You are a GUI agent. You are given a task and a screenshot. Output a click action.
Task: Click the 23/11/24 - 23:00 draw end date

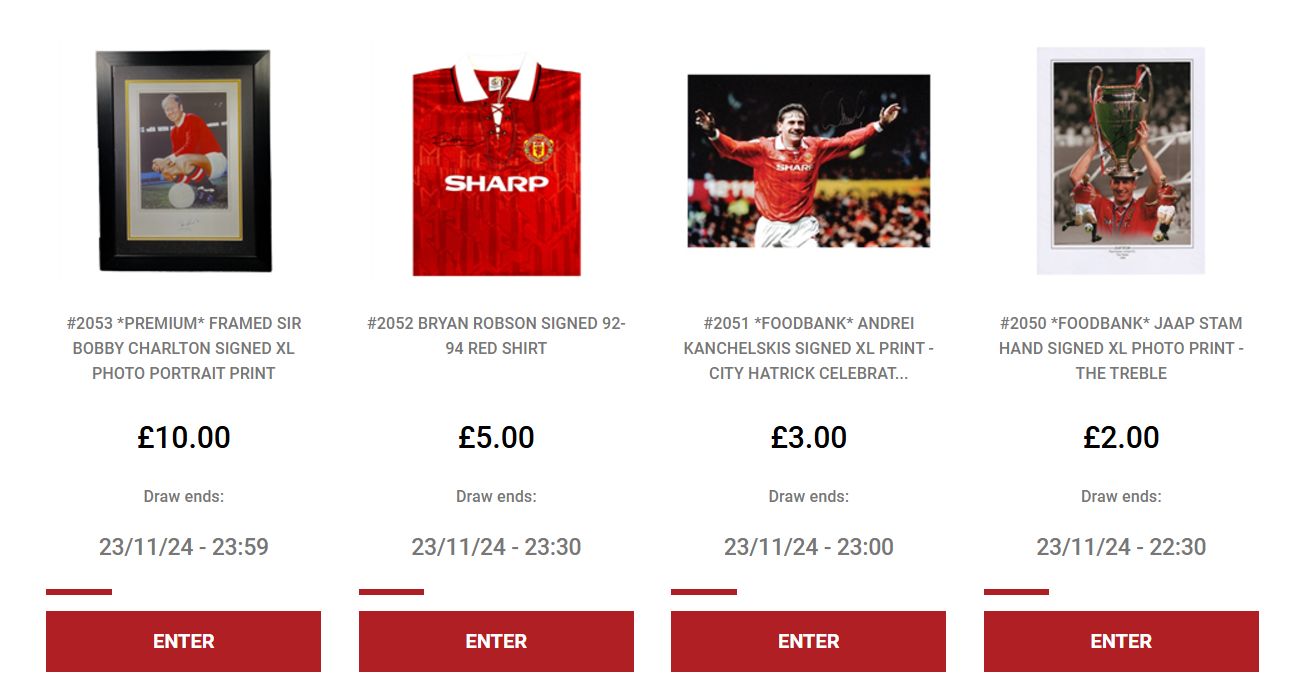808,547
